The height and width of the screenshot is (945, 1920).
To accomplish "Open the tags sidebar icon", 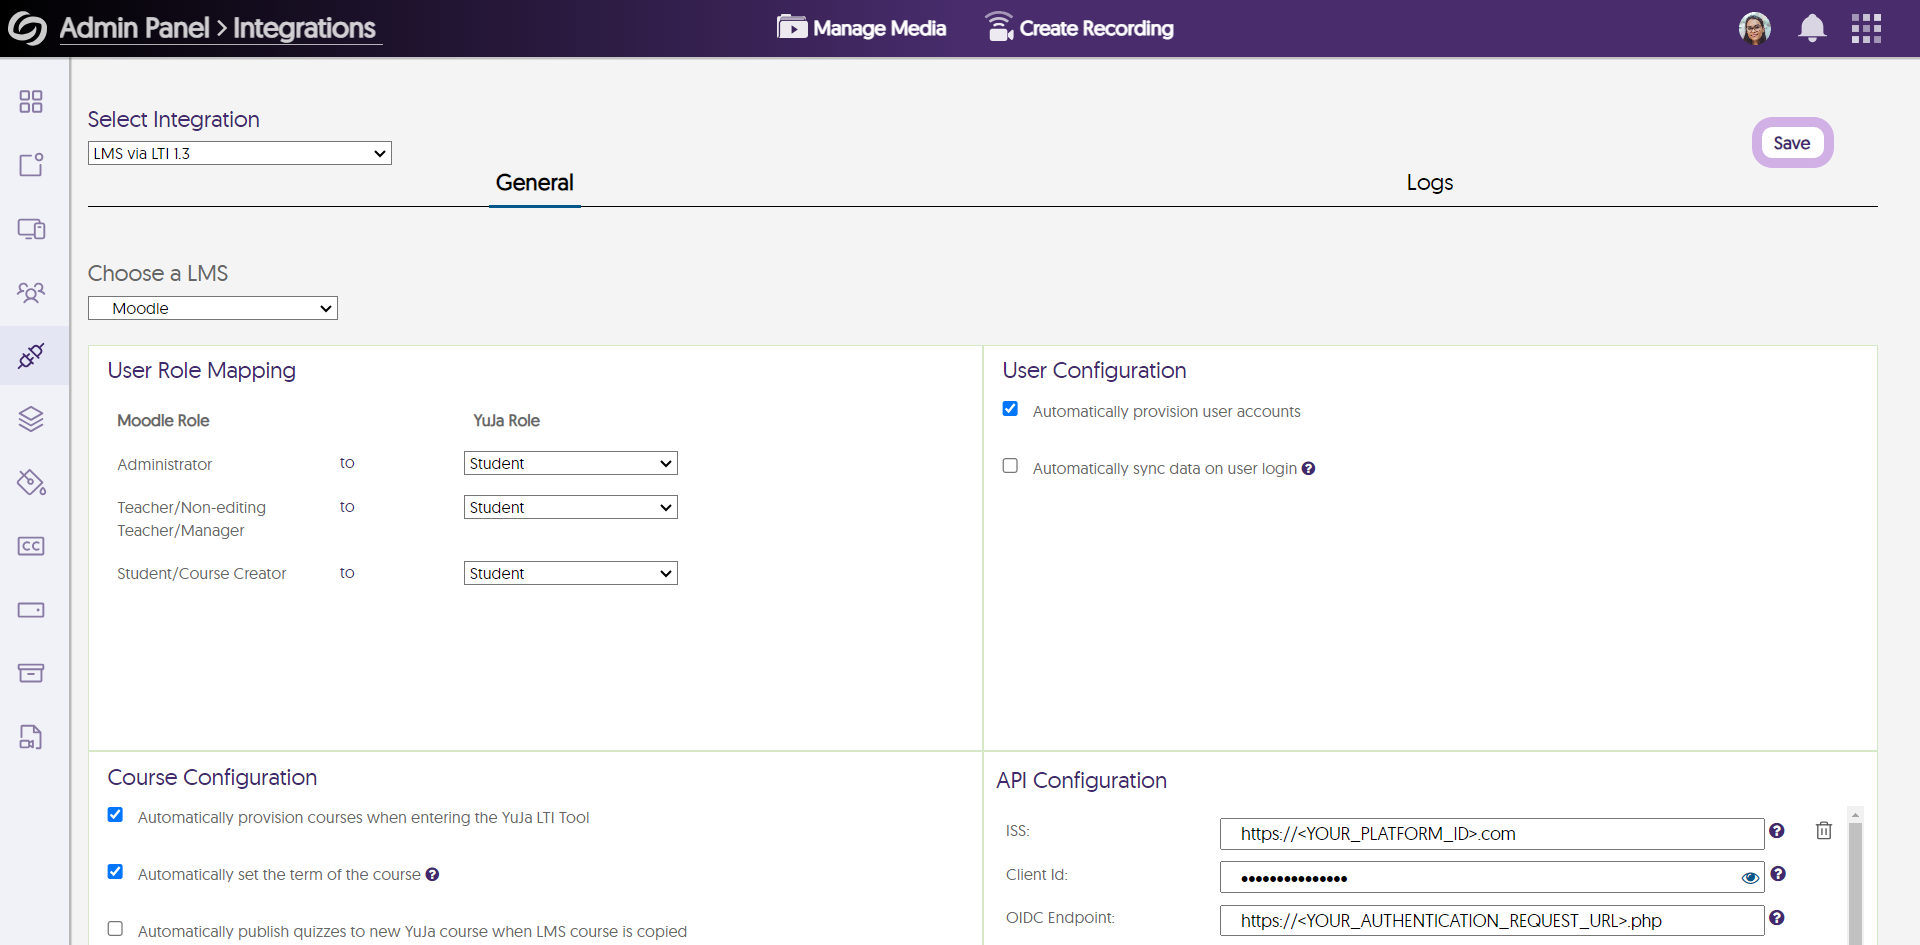I will click(x=31, y=483).
